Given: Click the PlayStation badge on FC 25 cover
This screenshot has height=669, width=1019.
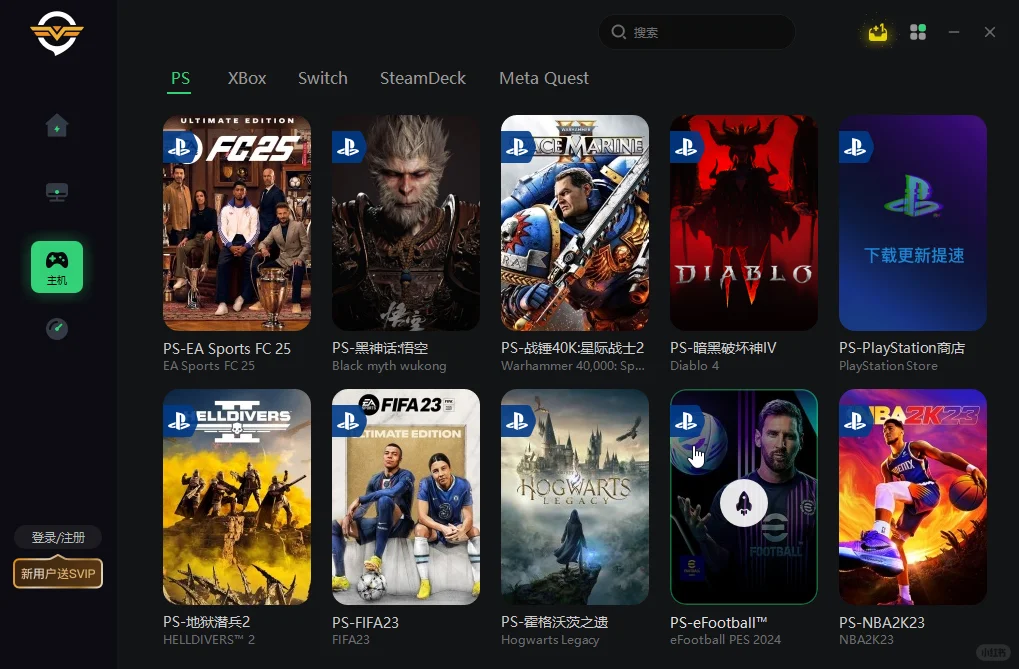Looking at the screenshot, I should [179, 148].
